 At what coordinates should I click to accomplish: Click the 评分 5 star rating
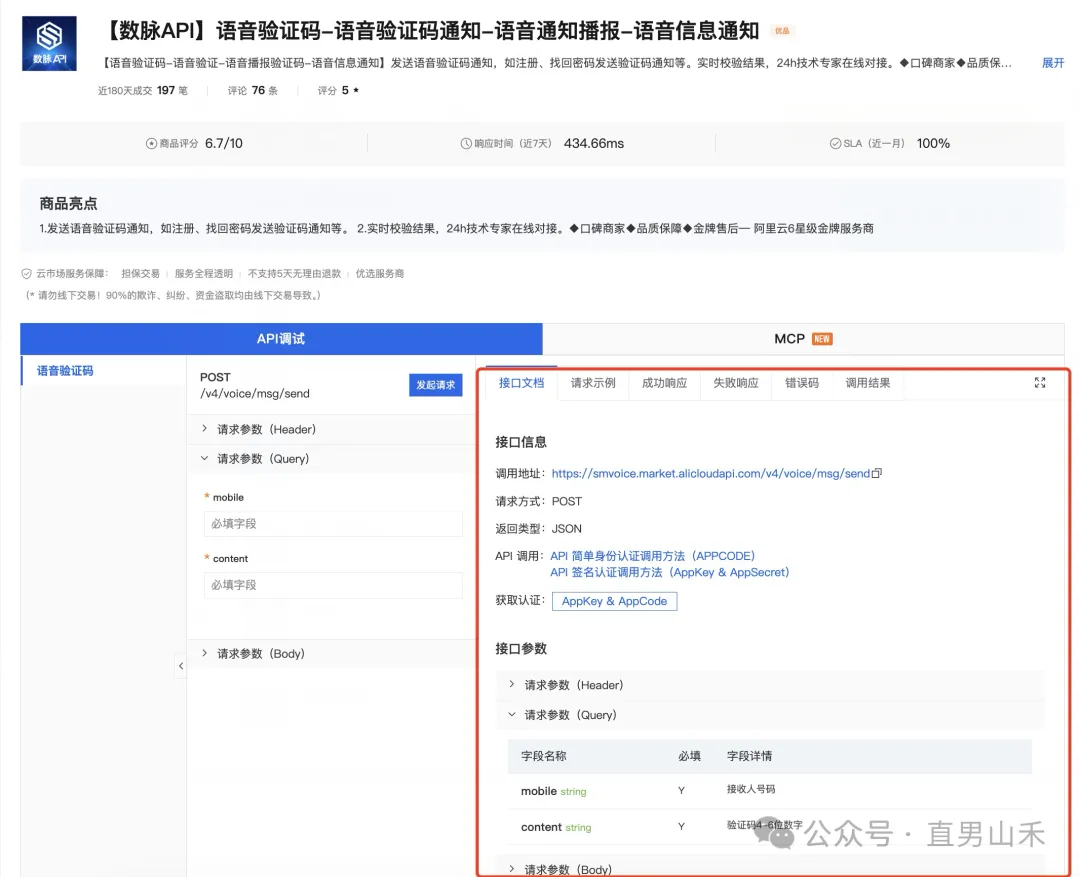click(x=338, y=90)
